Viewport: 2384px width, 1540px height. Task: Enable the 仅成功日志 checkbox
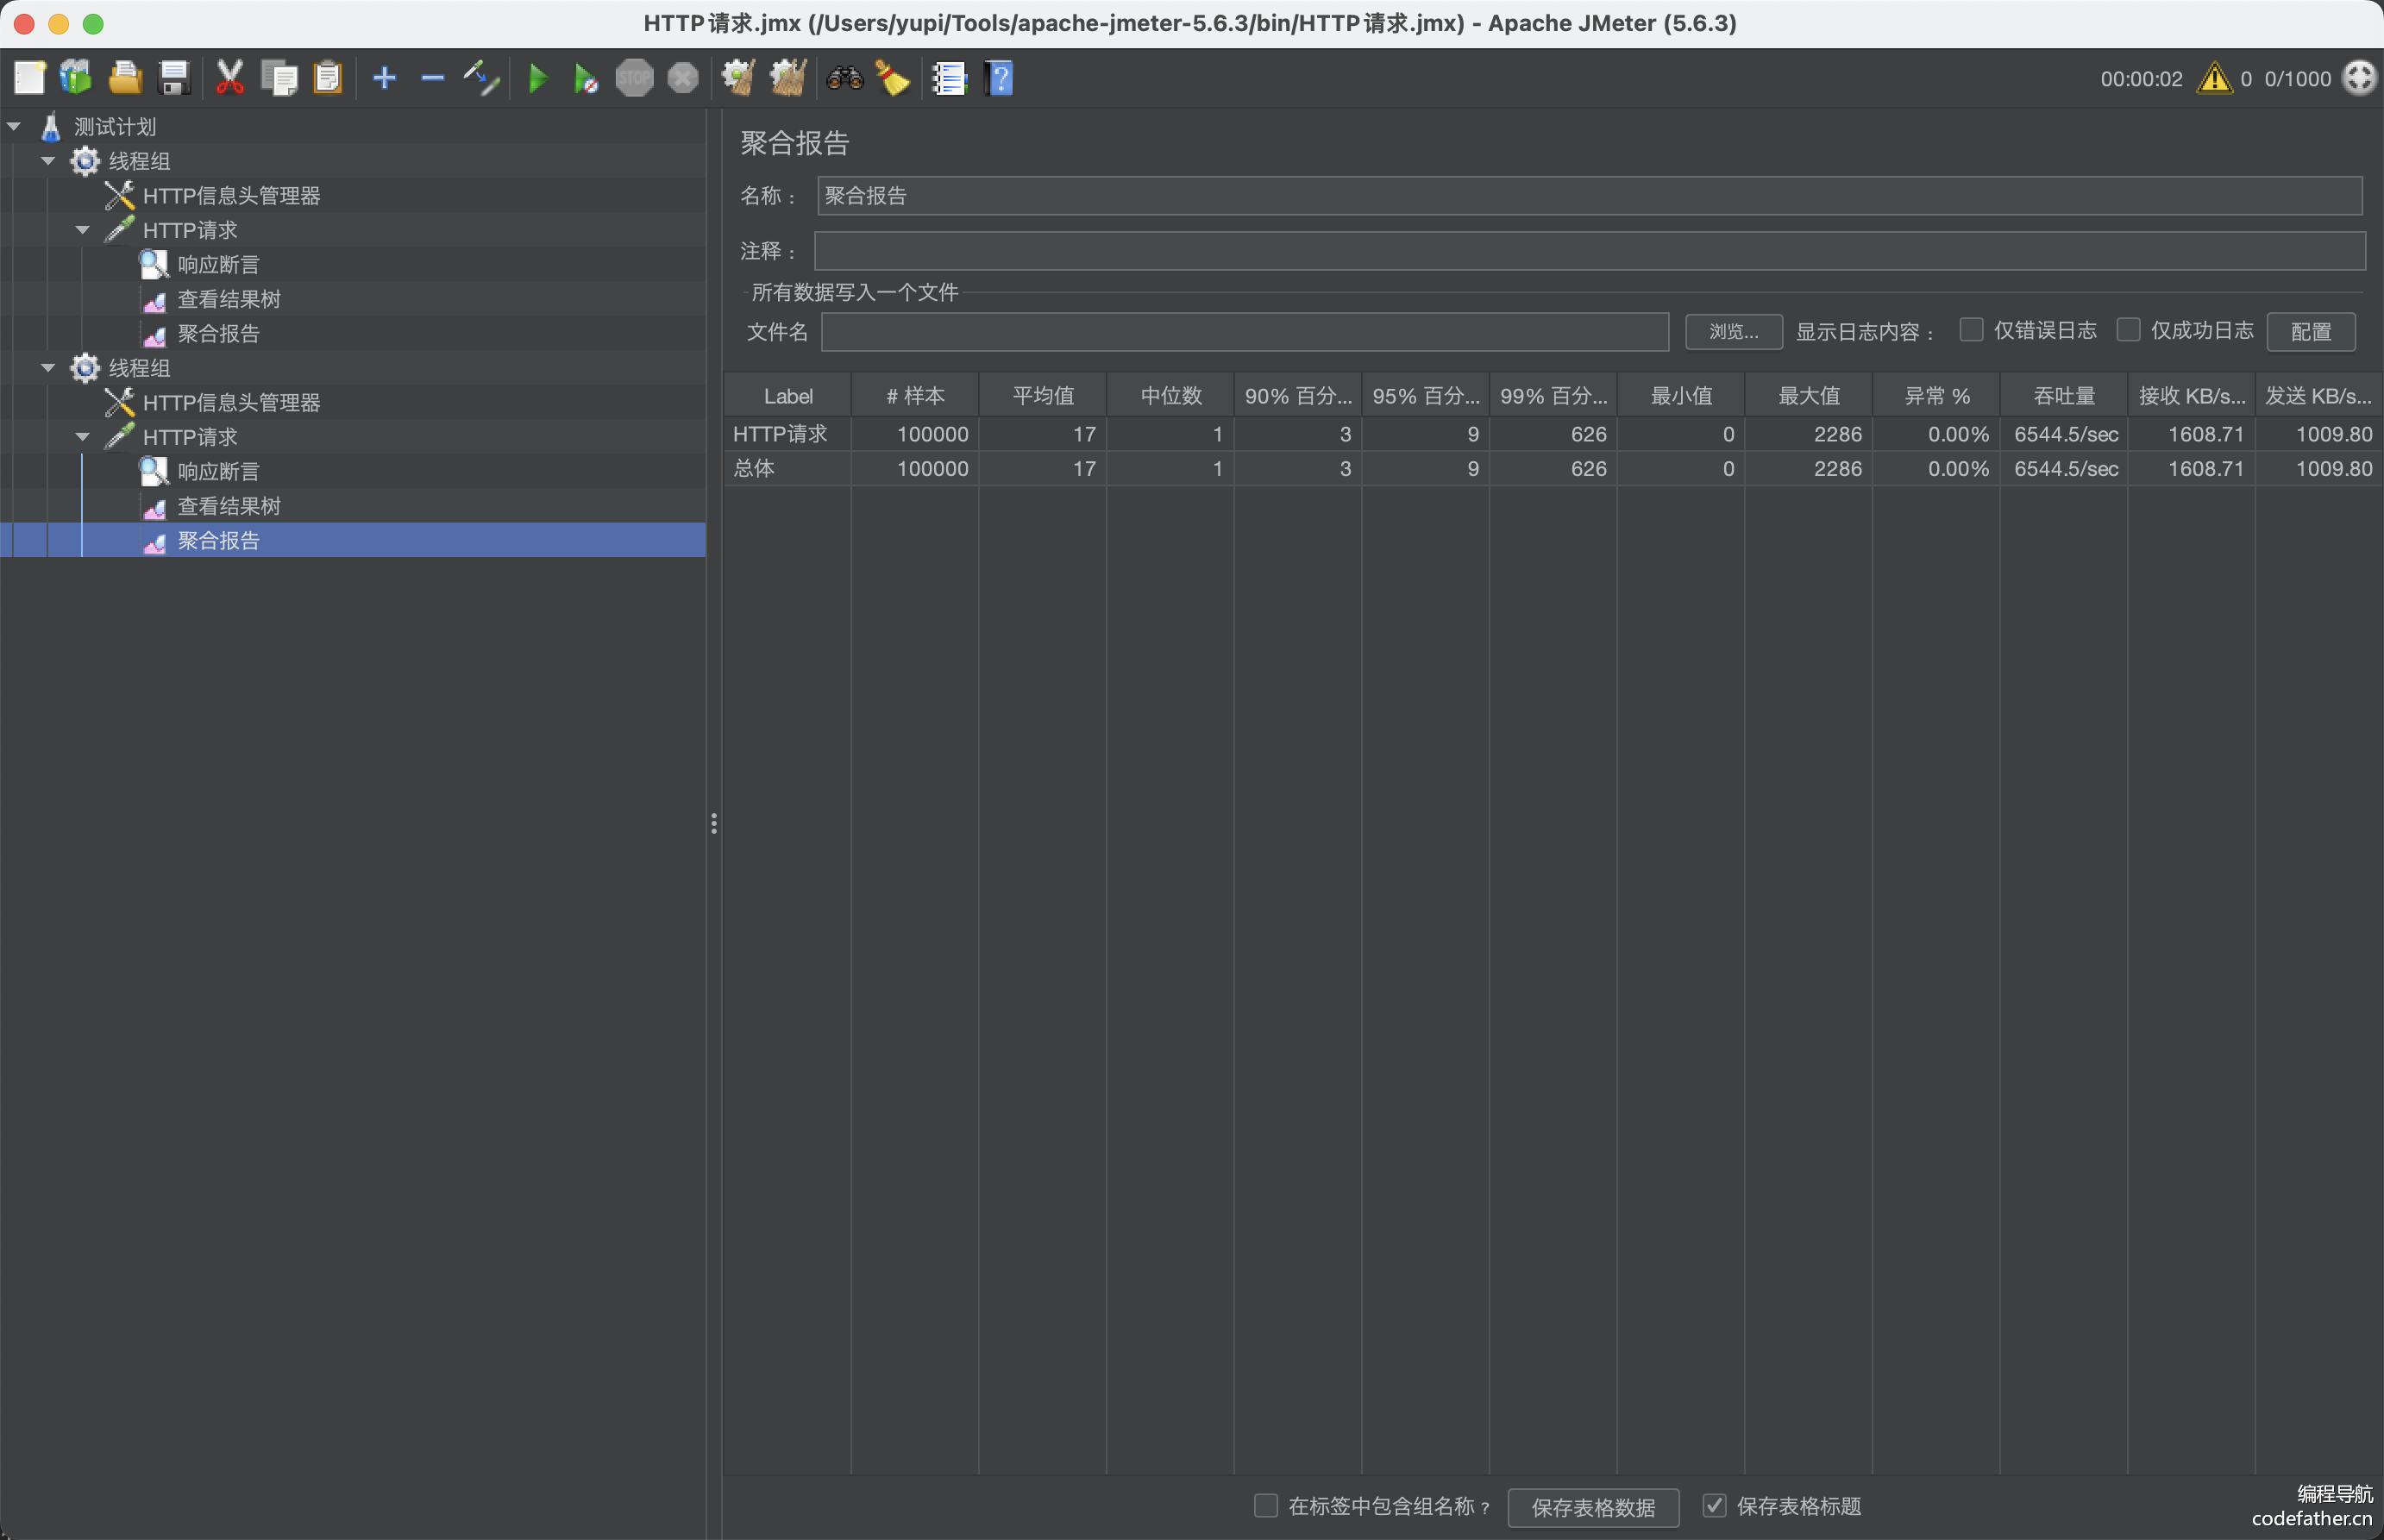coord(2128,330)
